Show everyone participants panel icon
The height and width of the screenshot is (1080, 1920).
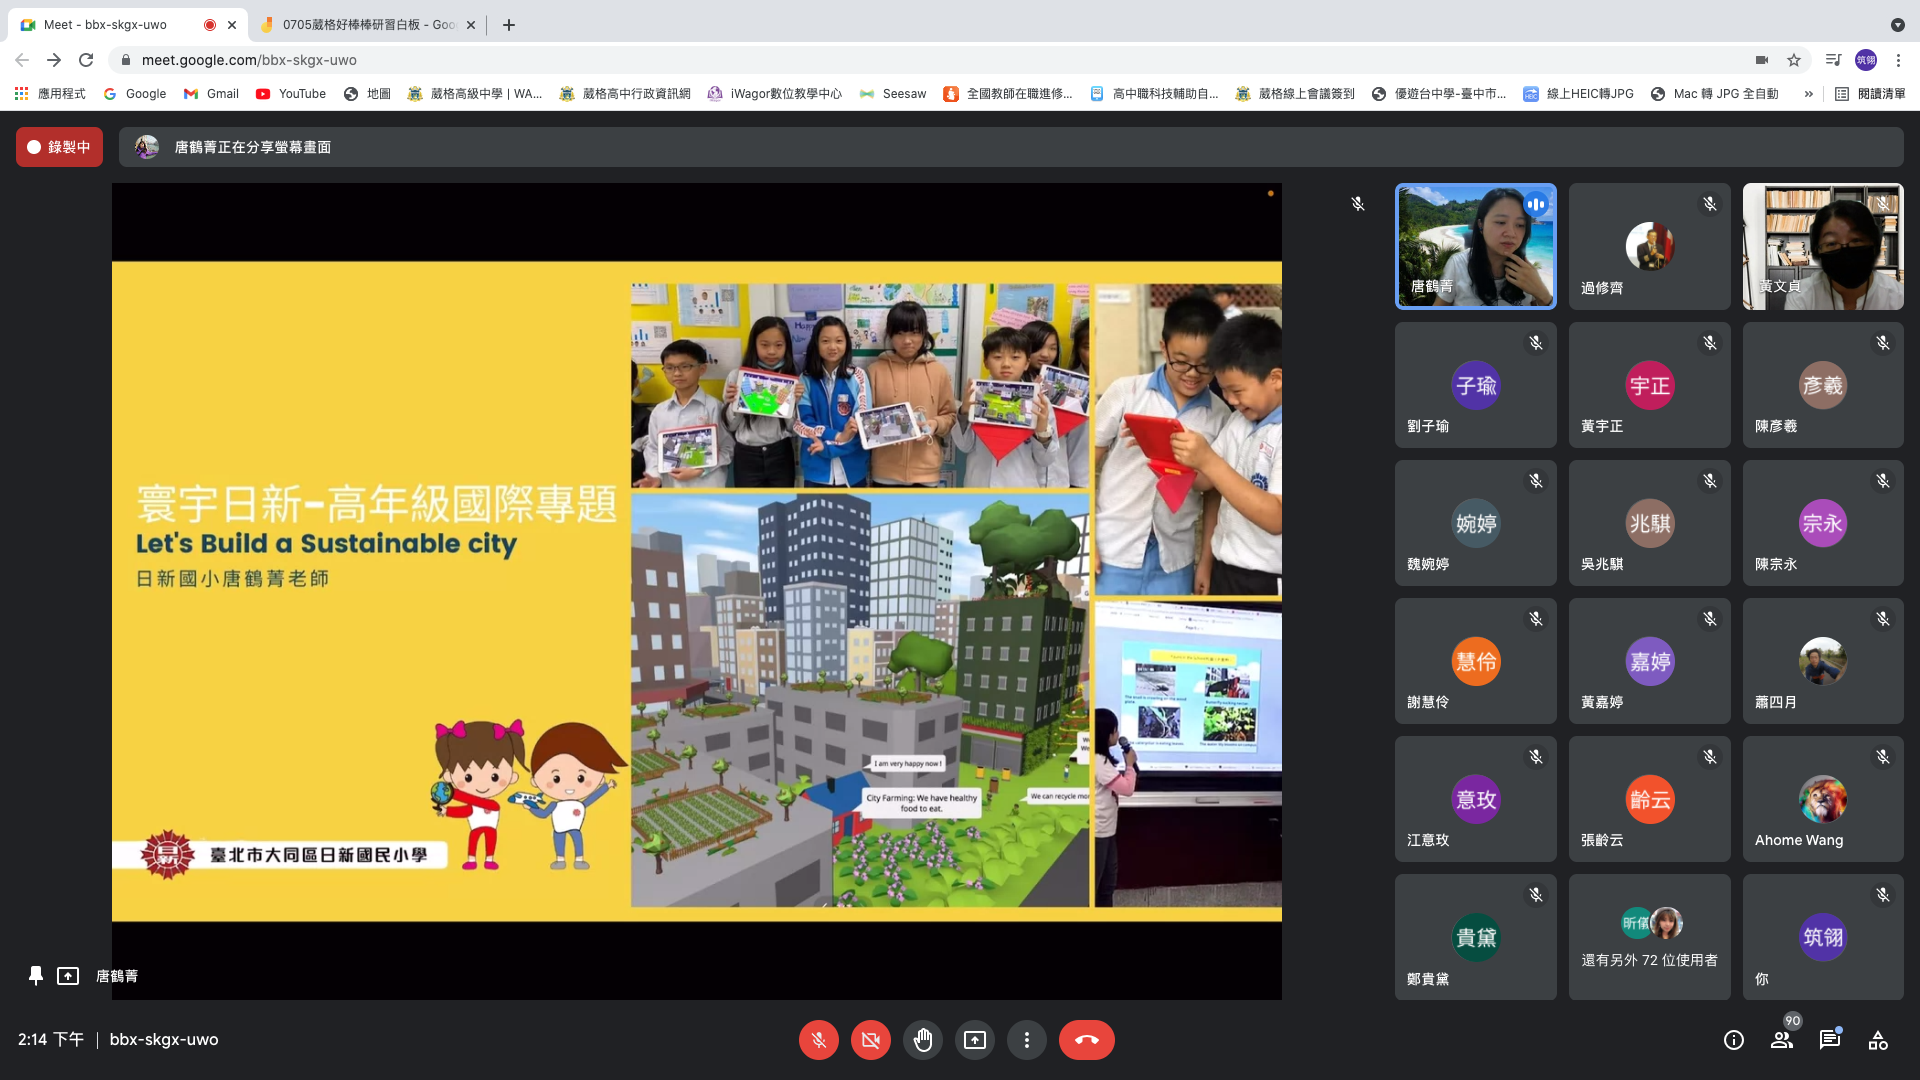(x=1782, y=1040)
